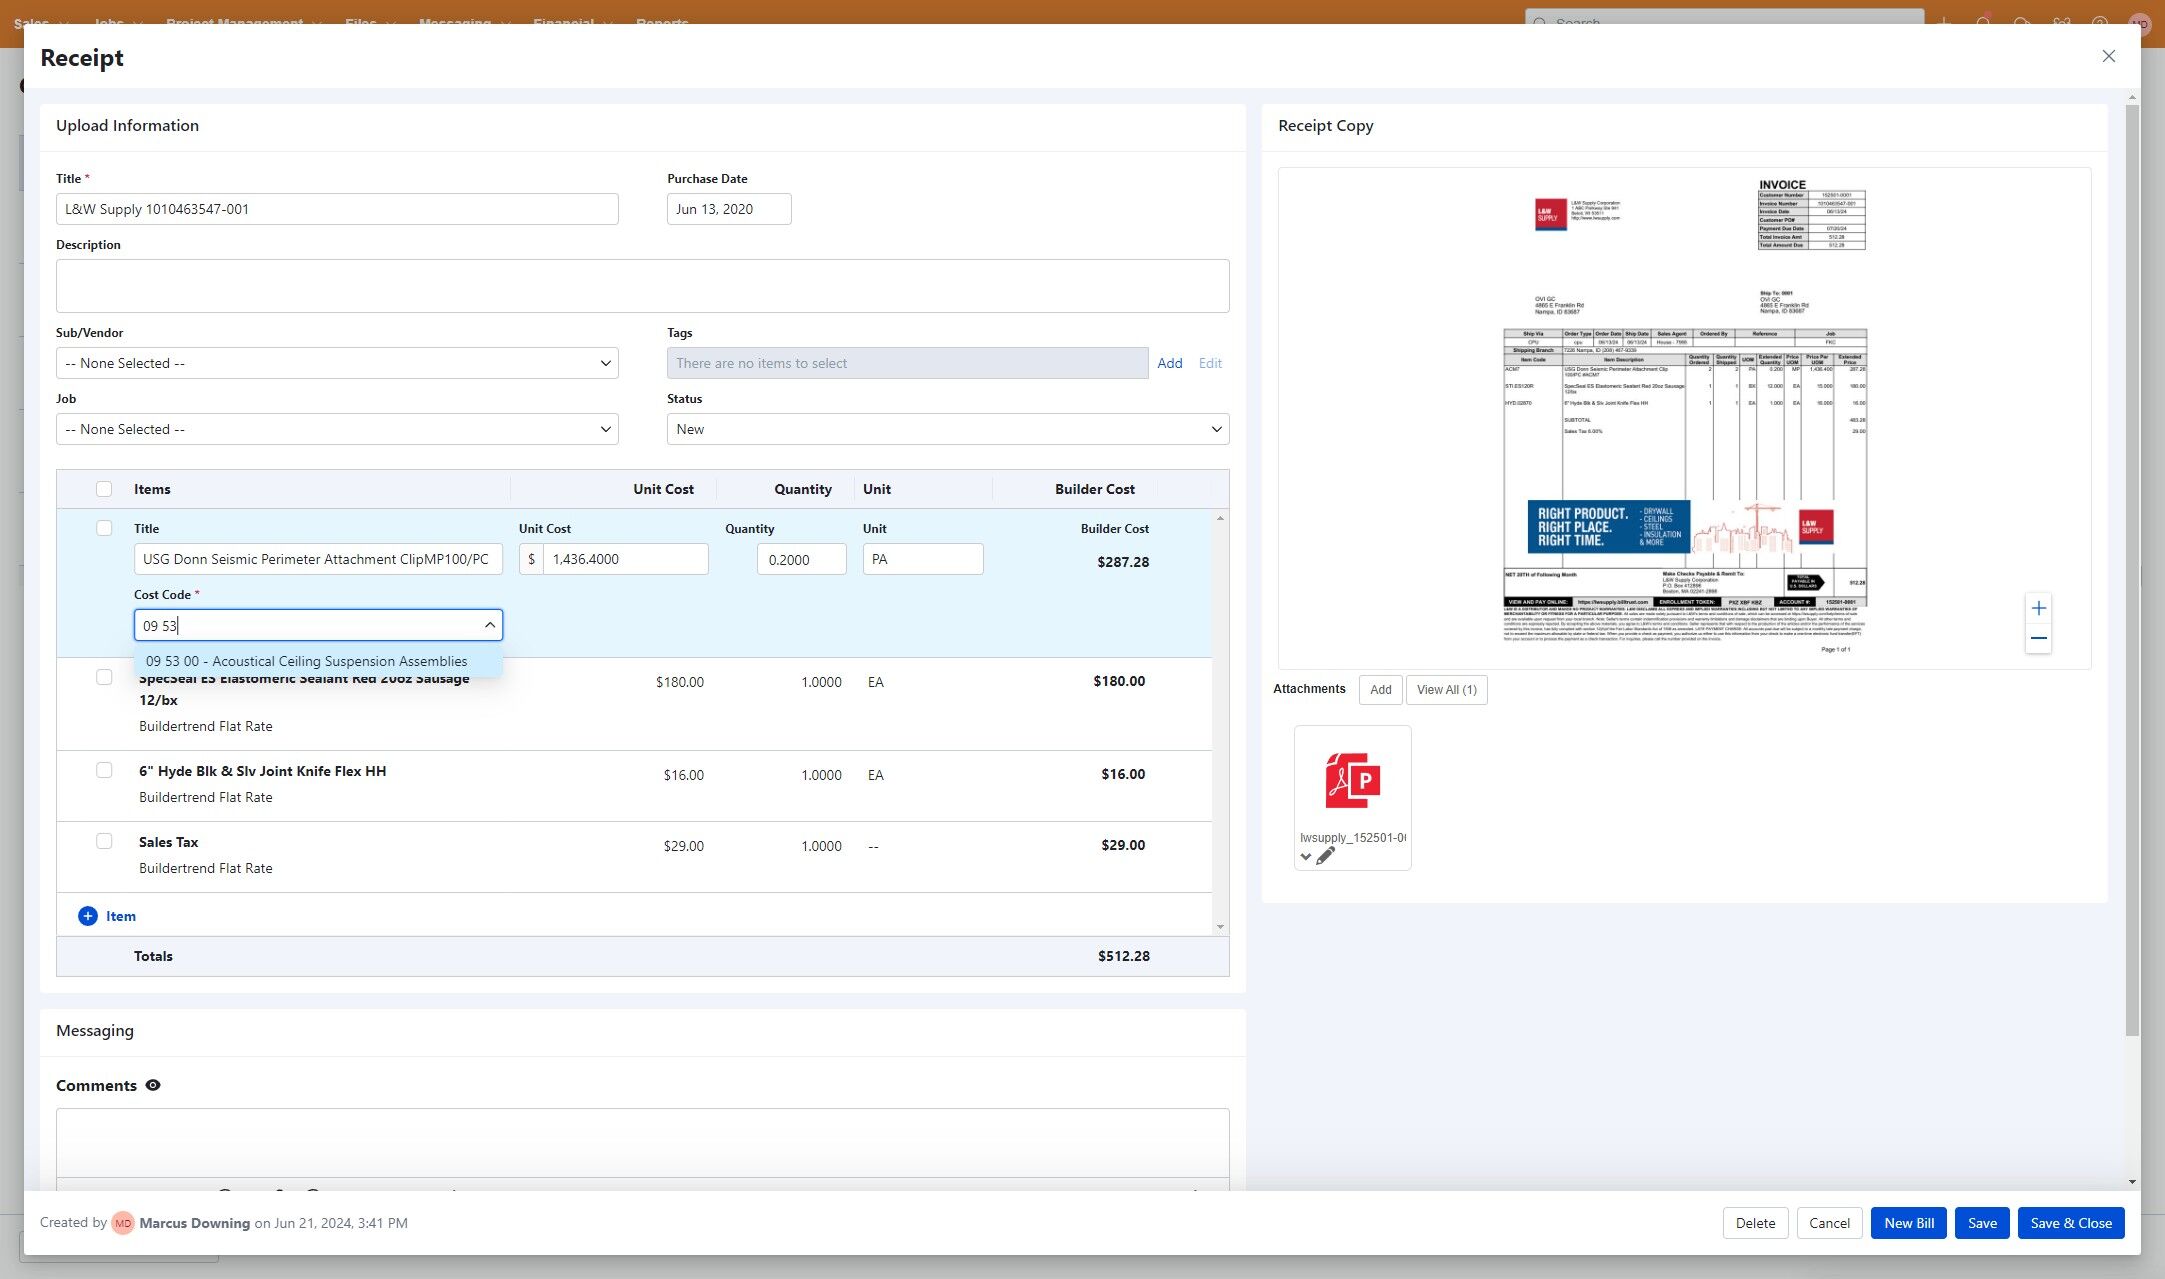Collapse the Cost Code combo box chevron
Screen dimensions: 2165x1279
coord(489,625)
